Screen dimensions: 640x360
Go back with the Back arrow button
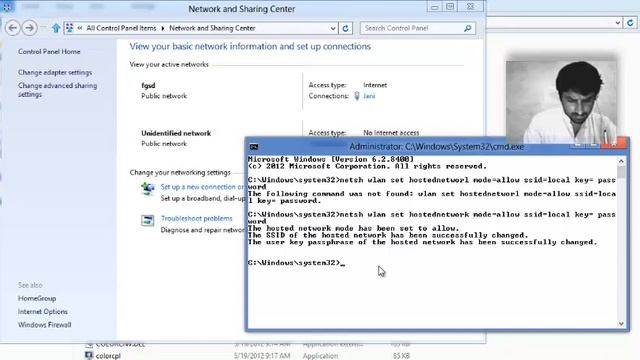13,28
